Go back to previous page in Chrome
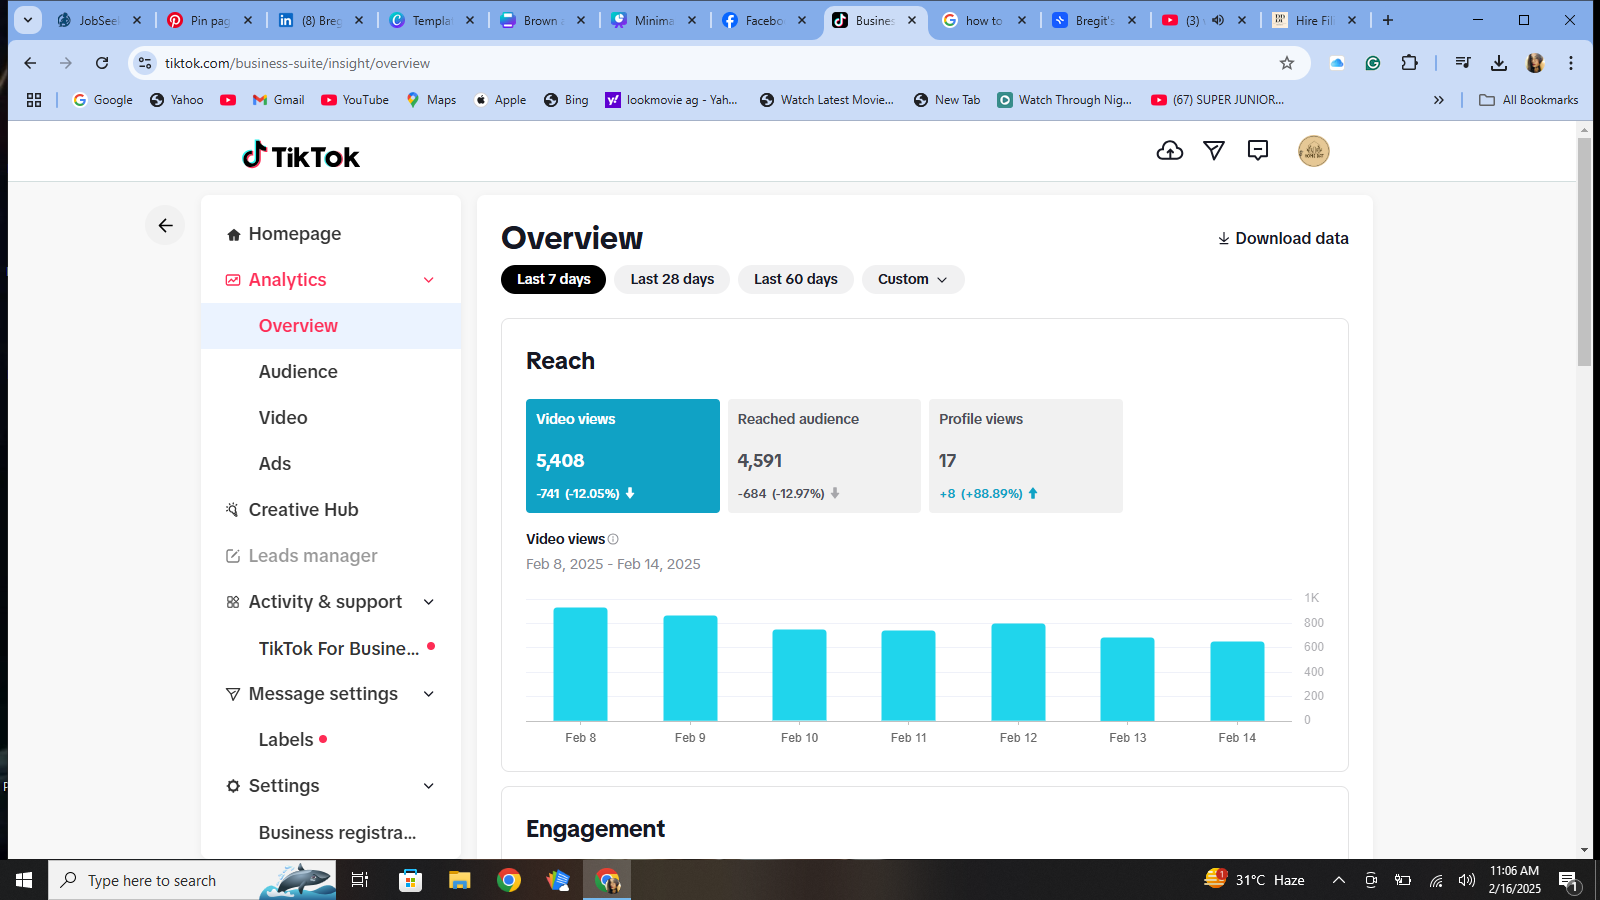1600x900 pixels. click(30, 63)
